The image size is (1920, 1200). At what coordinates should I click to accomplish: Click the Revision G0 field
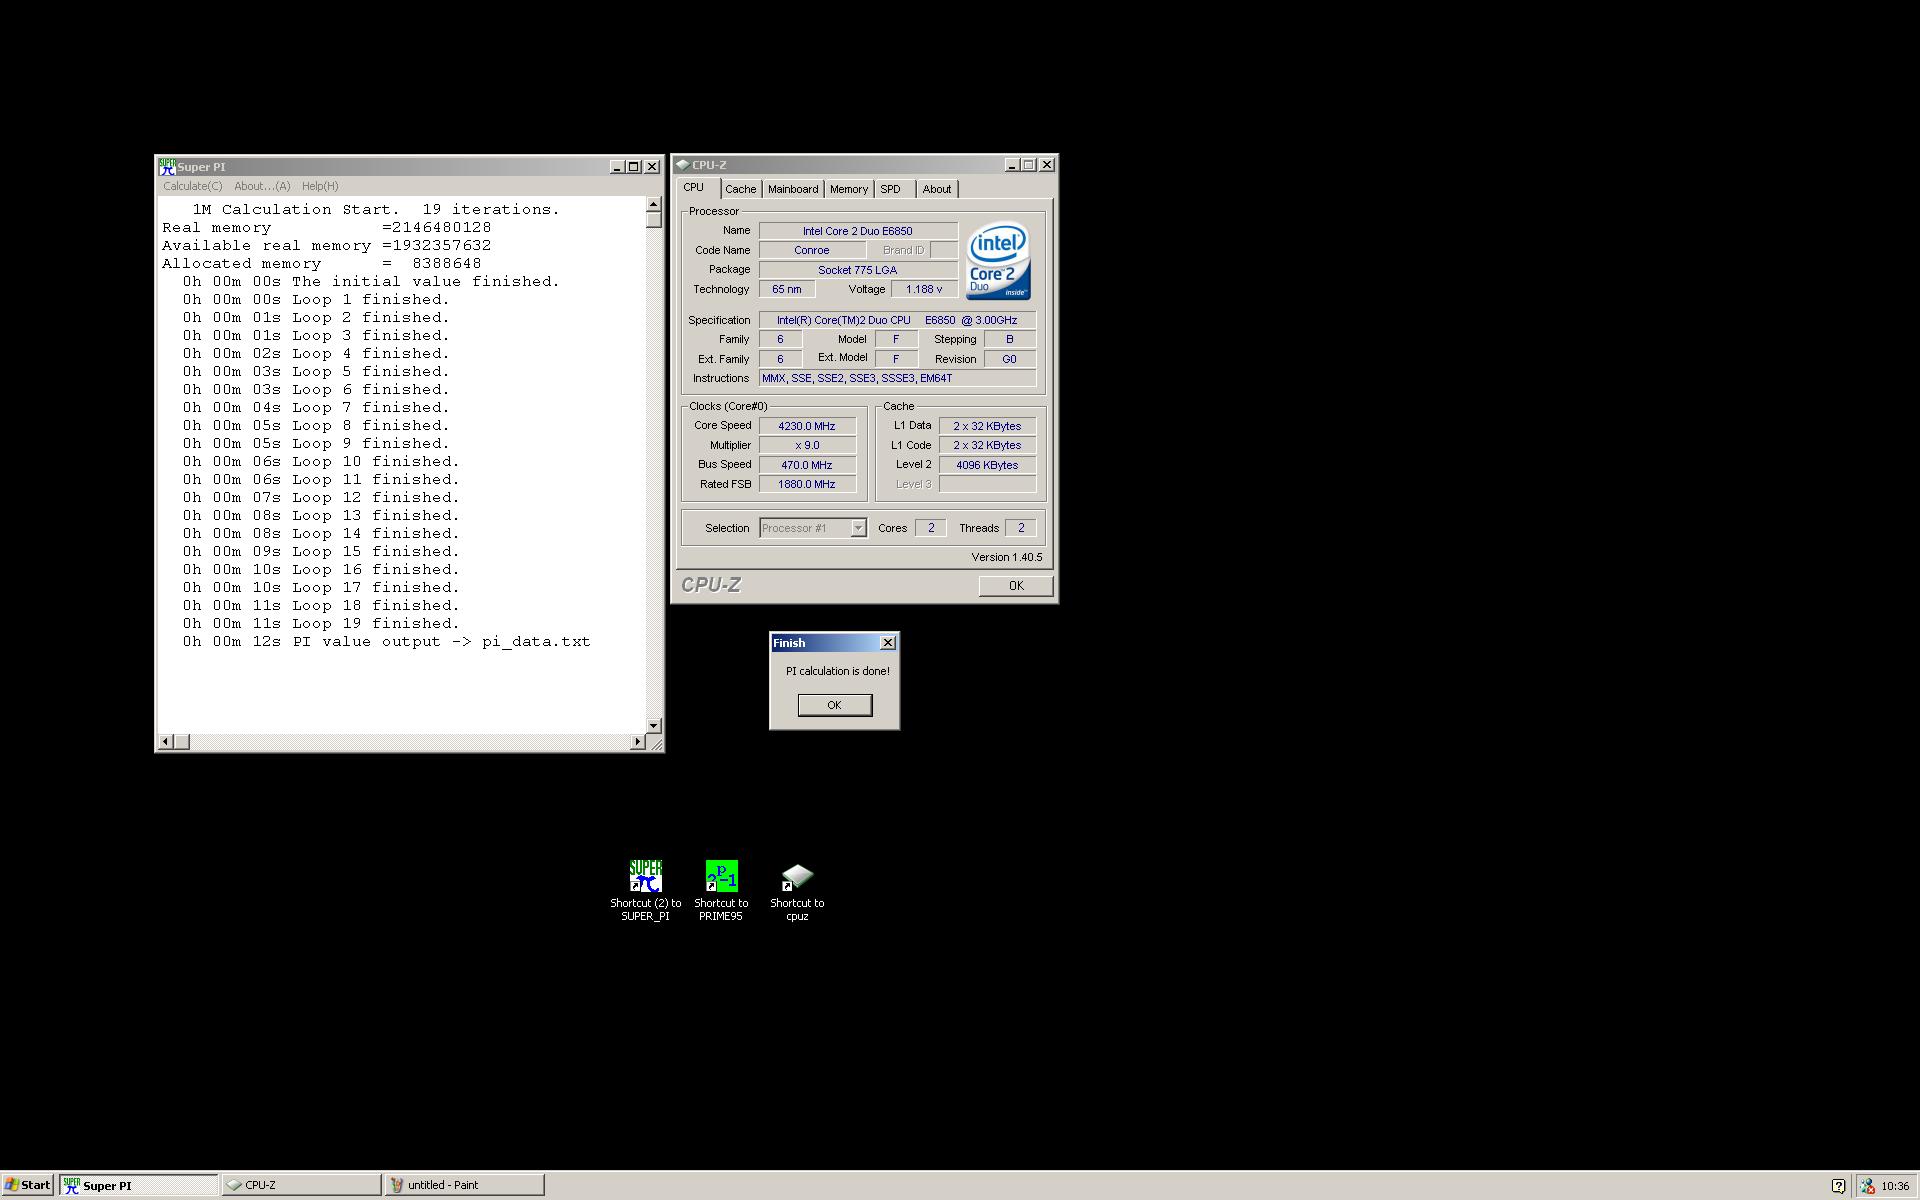pos(1010,359)
